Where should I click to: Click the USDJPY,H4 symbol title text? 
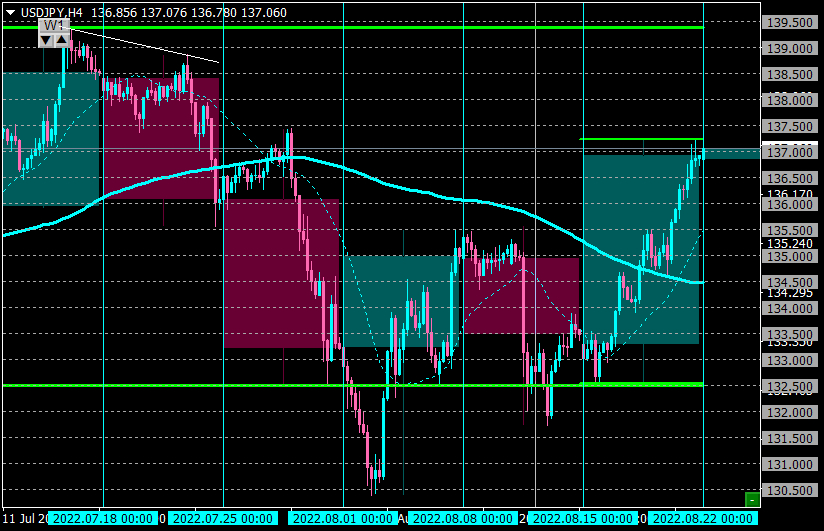click(x=52, y=13)
